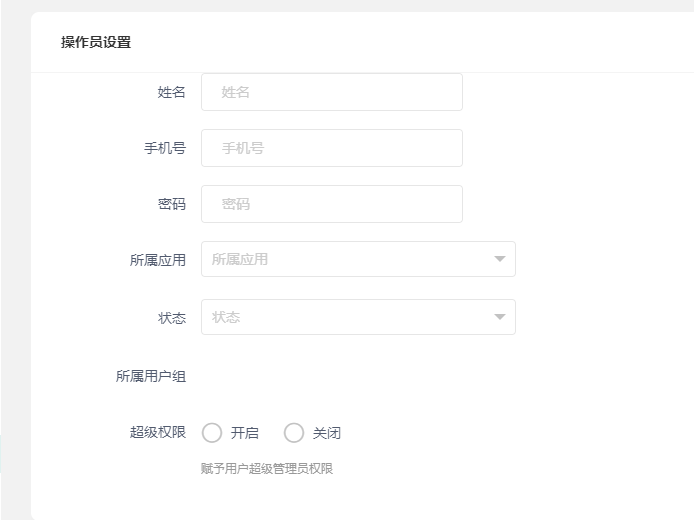Click the 开启 option text
Screen dimensions: 694x520
[x=245, y=433]
